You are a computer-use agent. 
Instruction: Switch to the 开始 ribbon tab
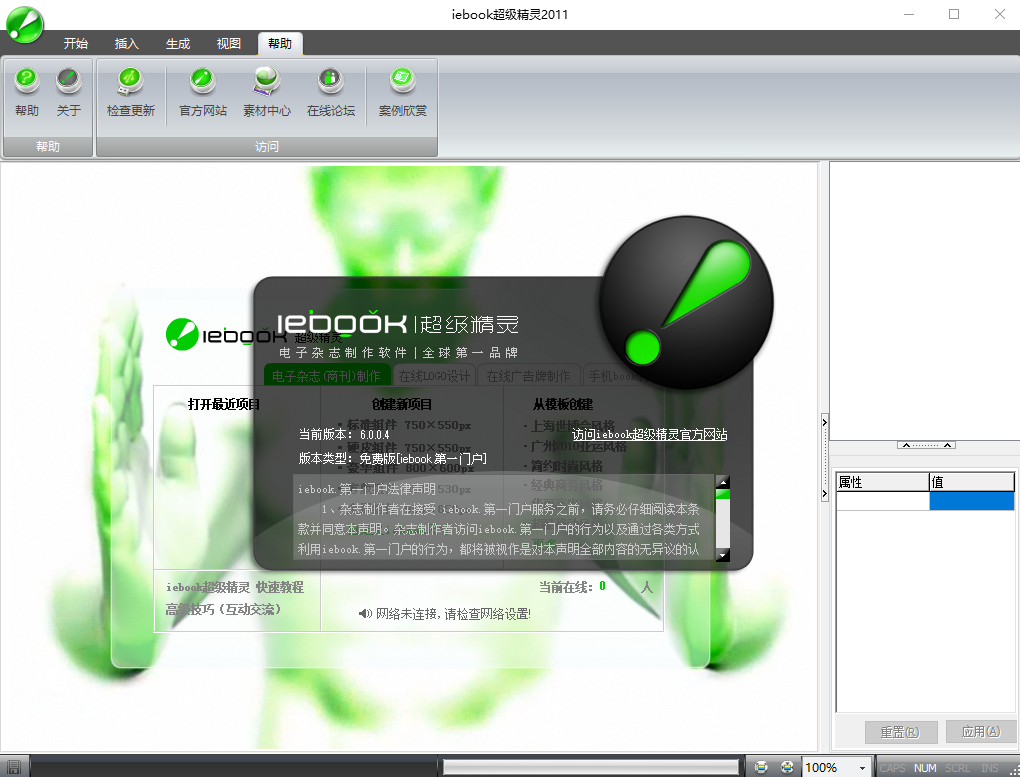[x=75, y=44]
